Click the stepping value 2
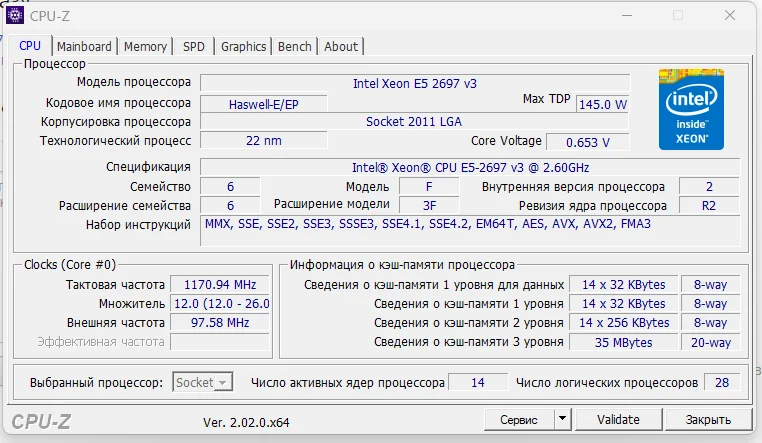Viewport: 762px width, 443px height. pos(709,187)
